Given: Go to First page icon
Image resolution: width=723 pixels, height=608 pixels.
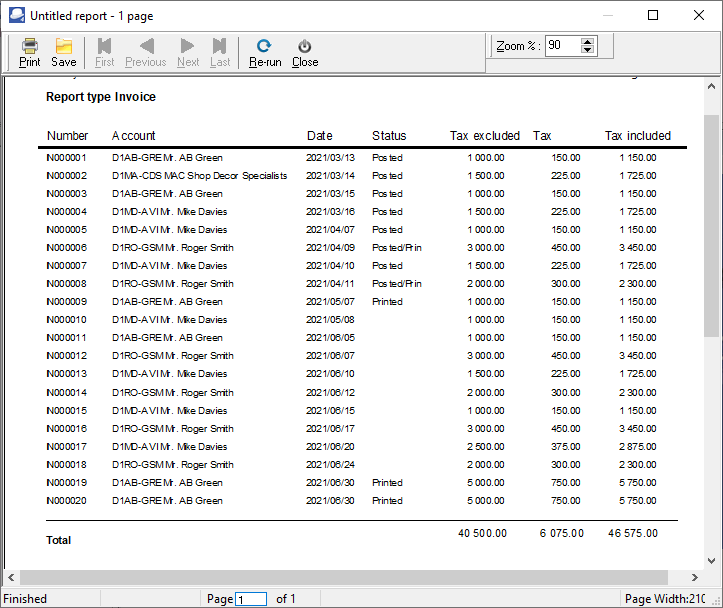Looking at the screenshot, I should tap(105, 46).
